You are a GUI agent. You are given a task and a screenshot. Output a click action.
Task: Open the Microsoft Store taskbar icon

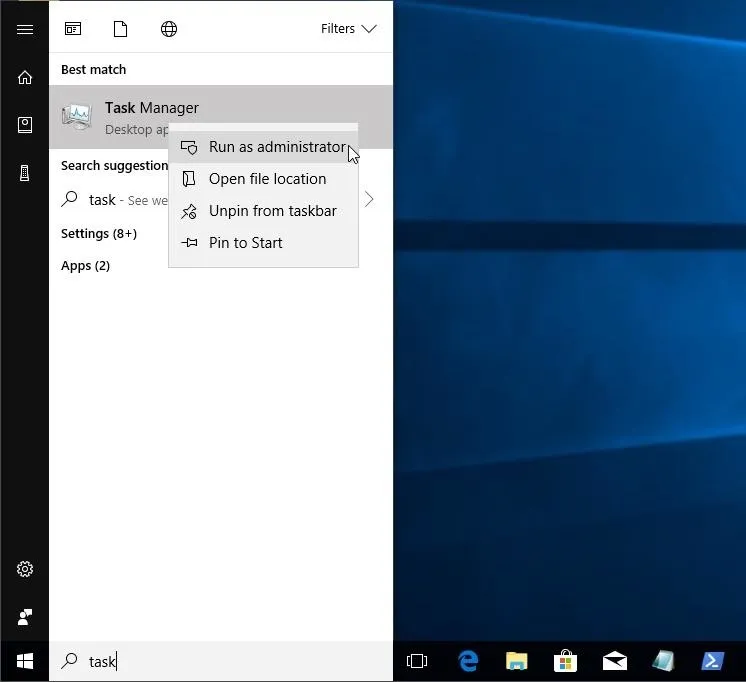566,661
